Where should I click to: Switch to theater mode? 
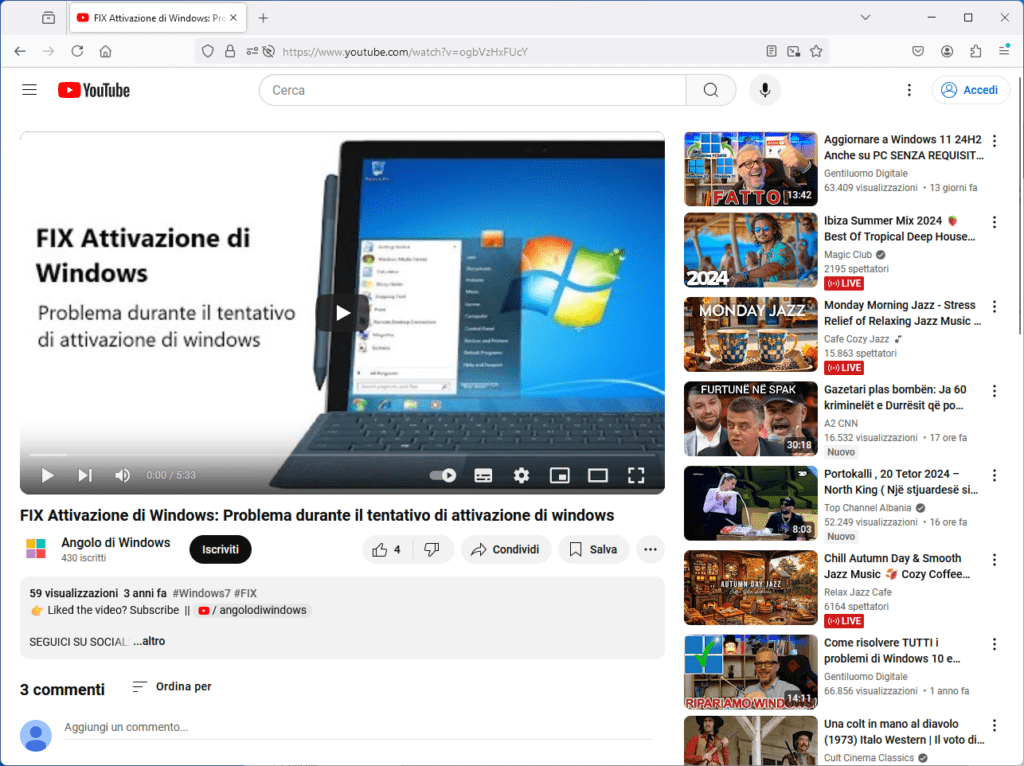[598, 475]
